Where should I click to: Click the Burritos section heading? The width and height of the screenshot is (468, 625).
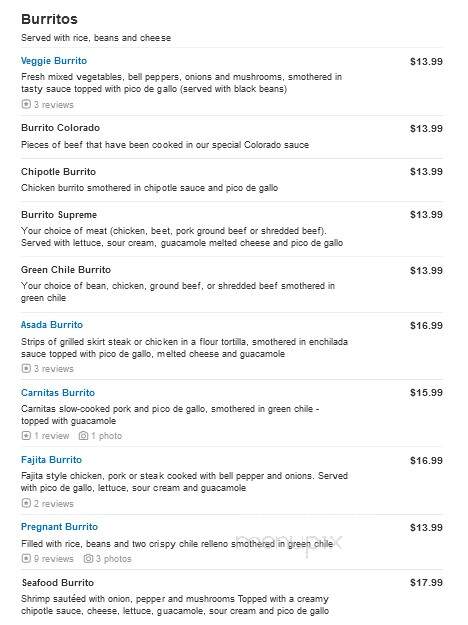click(49, 19)
